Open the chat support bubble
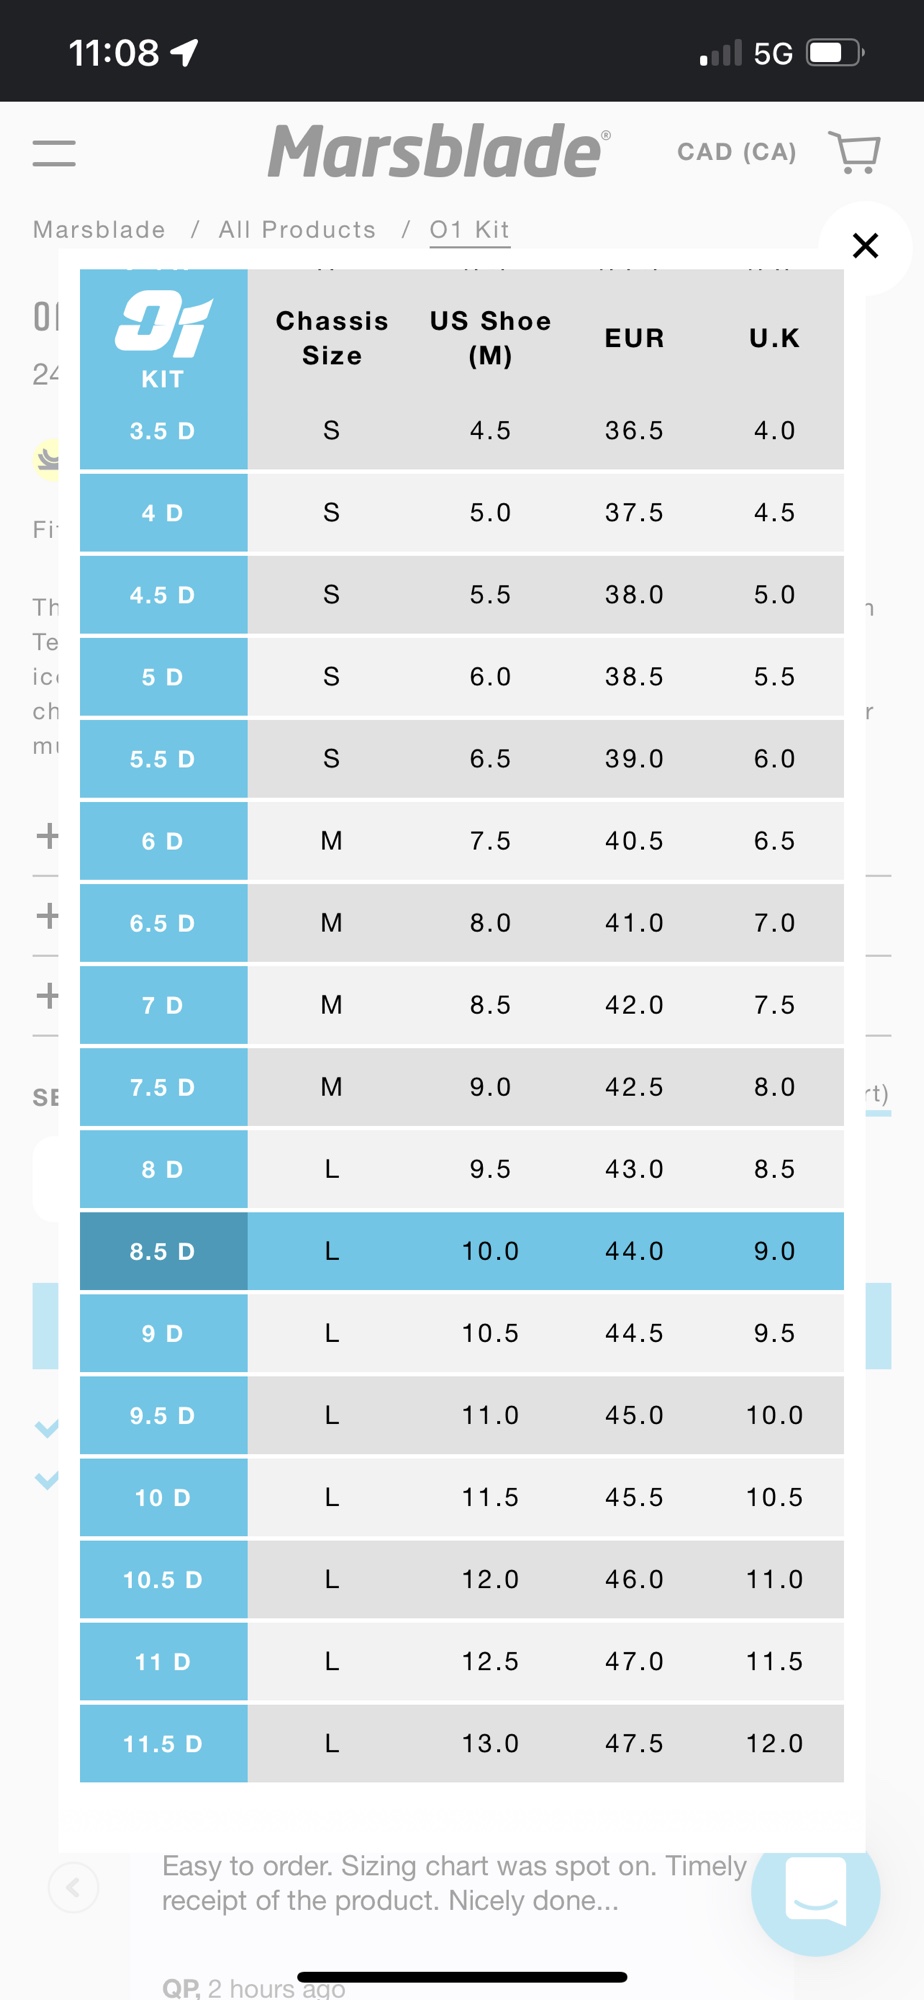This screenshot has height=2000, width=924. (815, 1890)
